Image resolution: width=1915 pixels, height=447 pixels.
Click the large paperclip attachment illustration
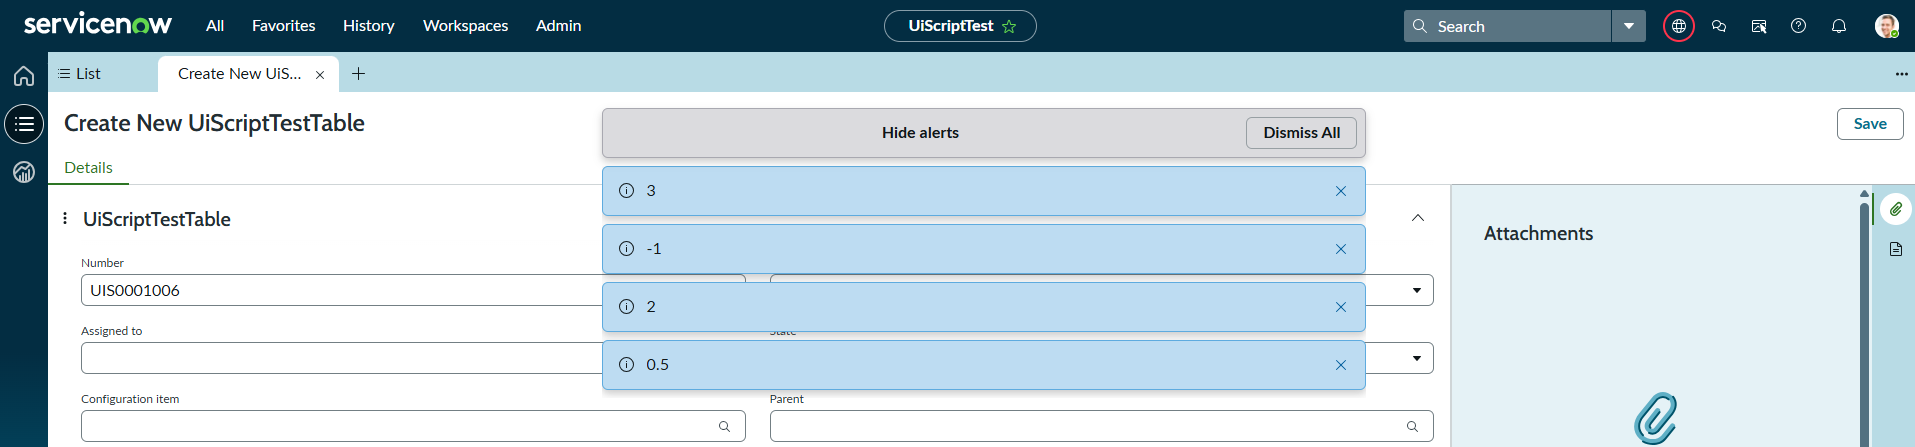click(x=1655, y=418)
